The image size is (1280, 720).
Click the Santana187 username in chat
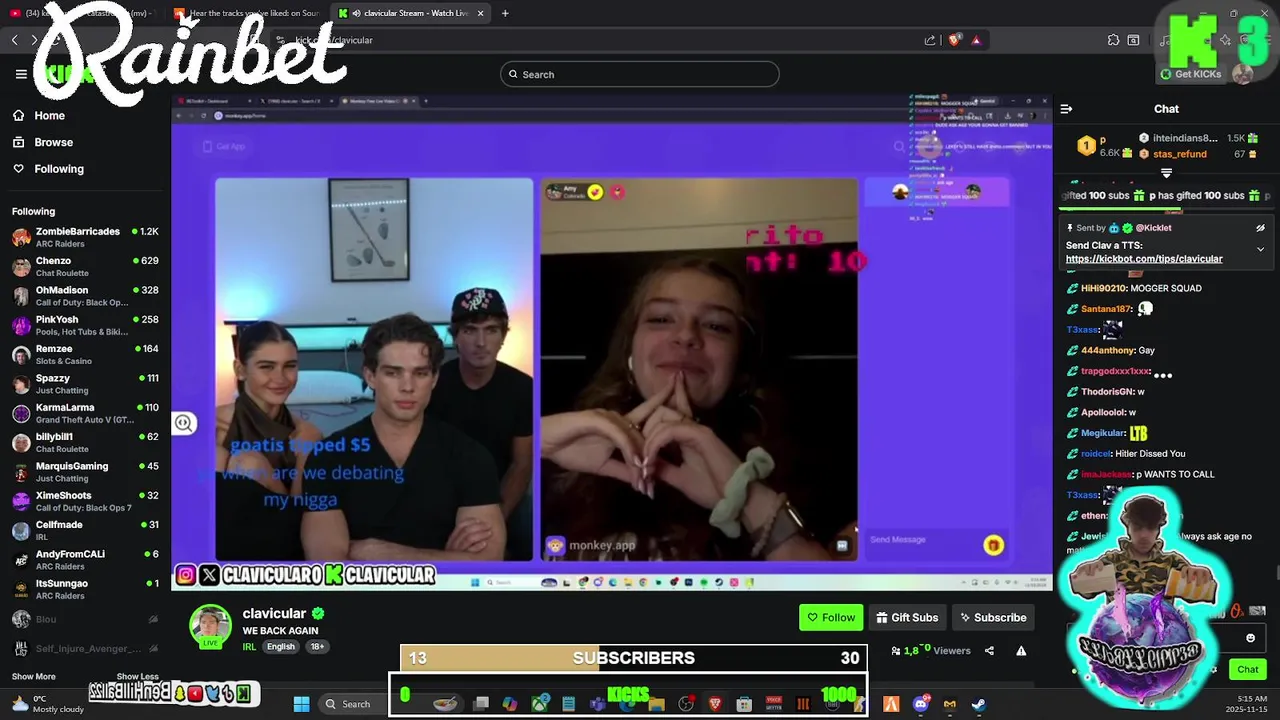[x=1106, y=309]
